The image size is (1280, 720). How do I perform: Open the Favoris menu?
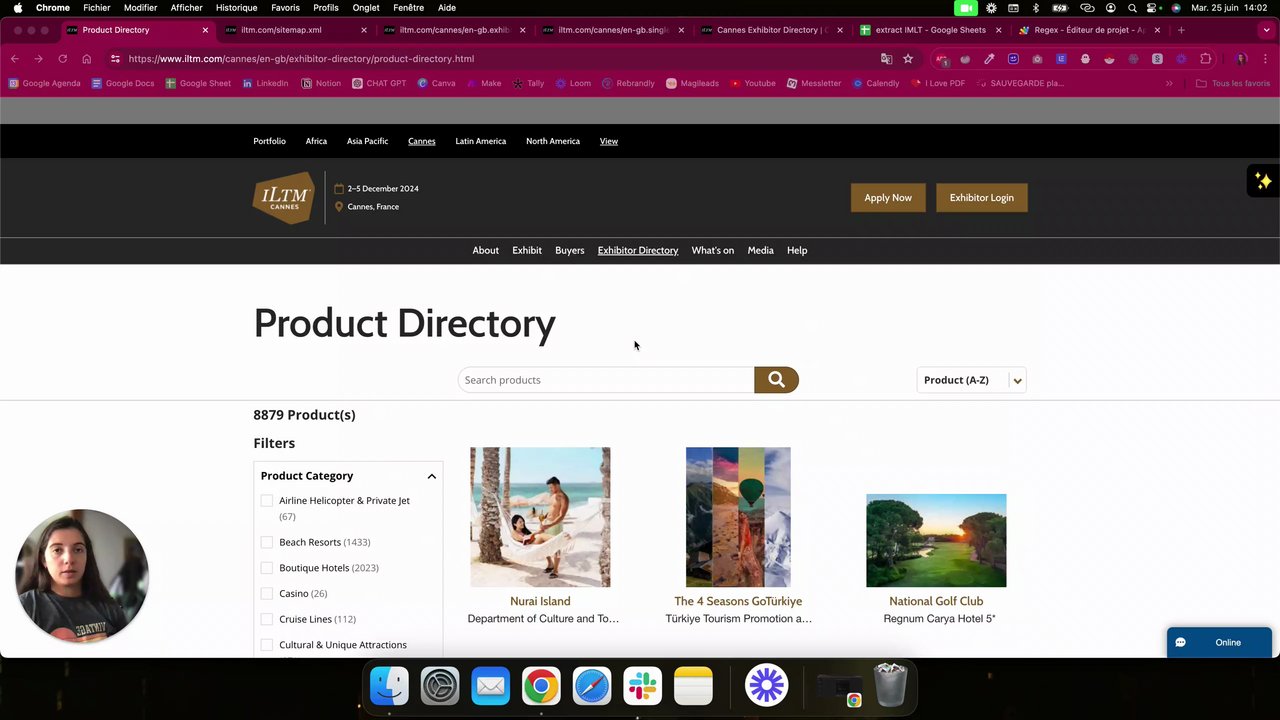click(285, 8)
